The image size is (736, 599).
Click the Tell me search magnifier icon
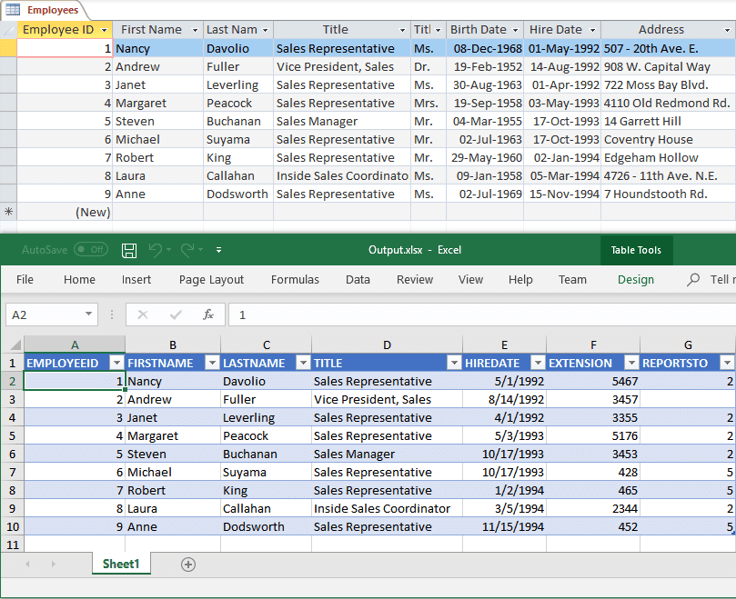click(693, 280)
